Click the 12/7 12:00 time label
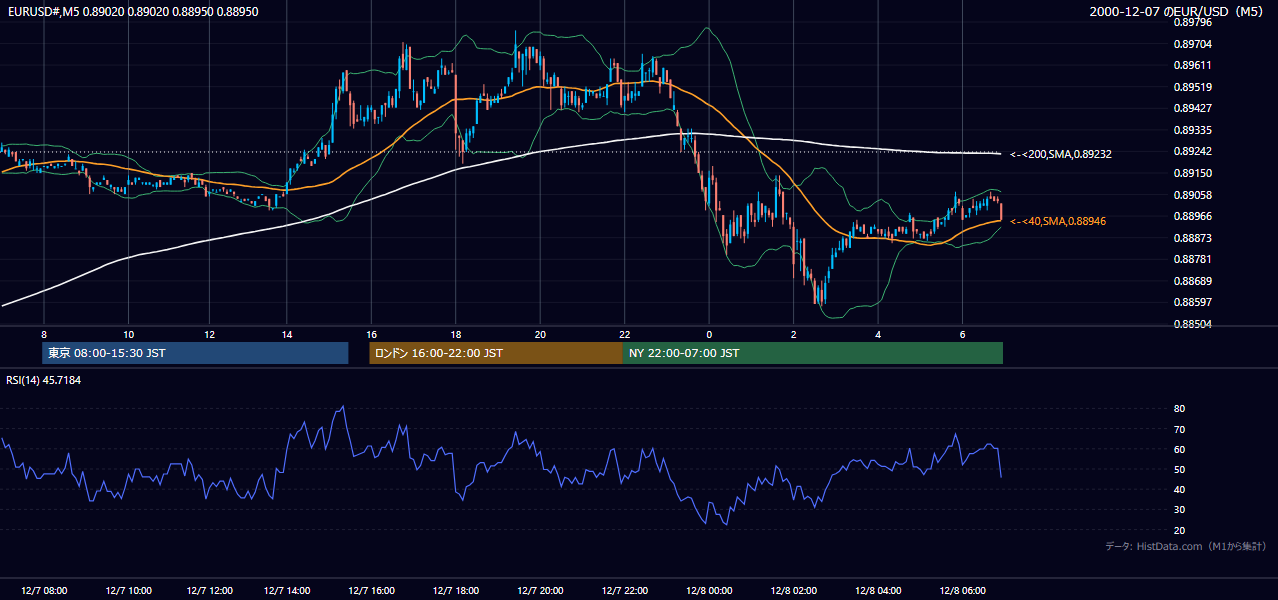 (x=209, y=591)
